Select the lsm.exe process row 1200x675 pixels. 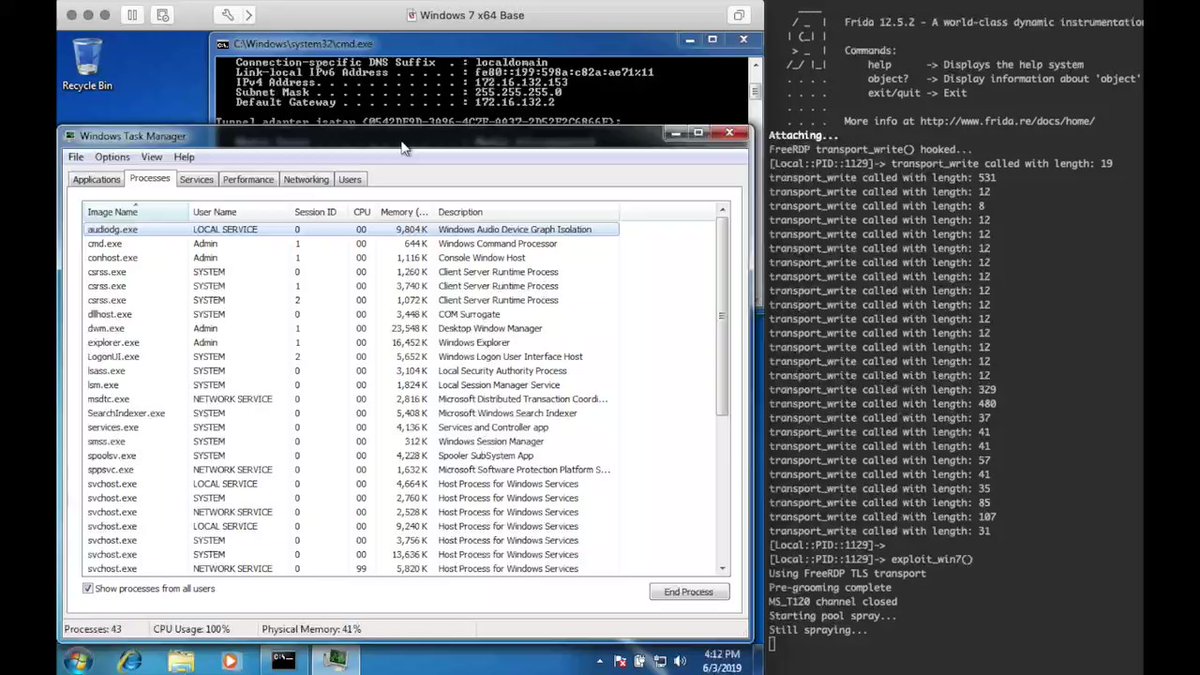pyautogui.click(x=351, y=384)
